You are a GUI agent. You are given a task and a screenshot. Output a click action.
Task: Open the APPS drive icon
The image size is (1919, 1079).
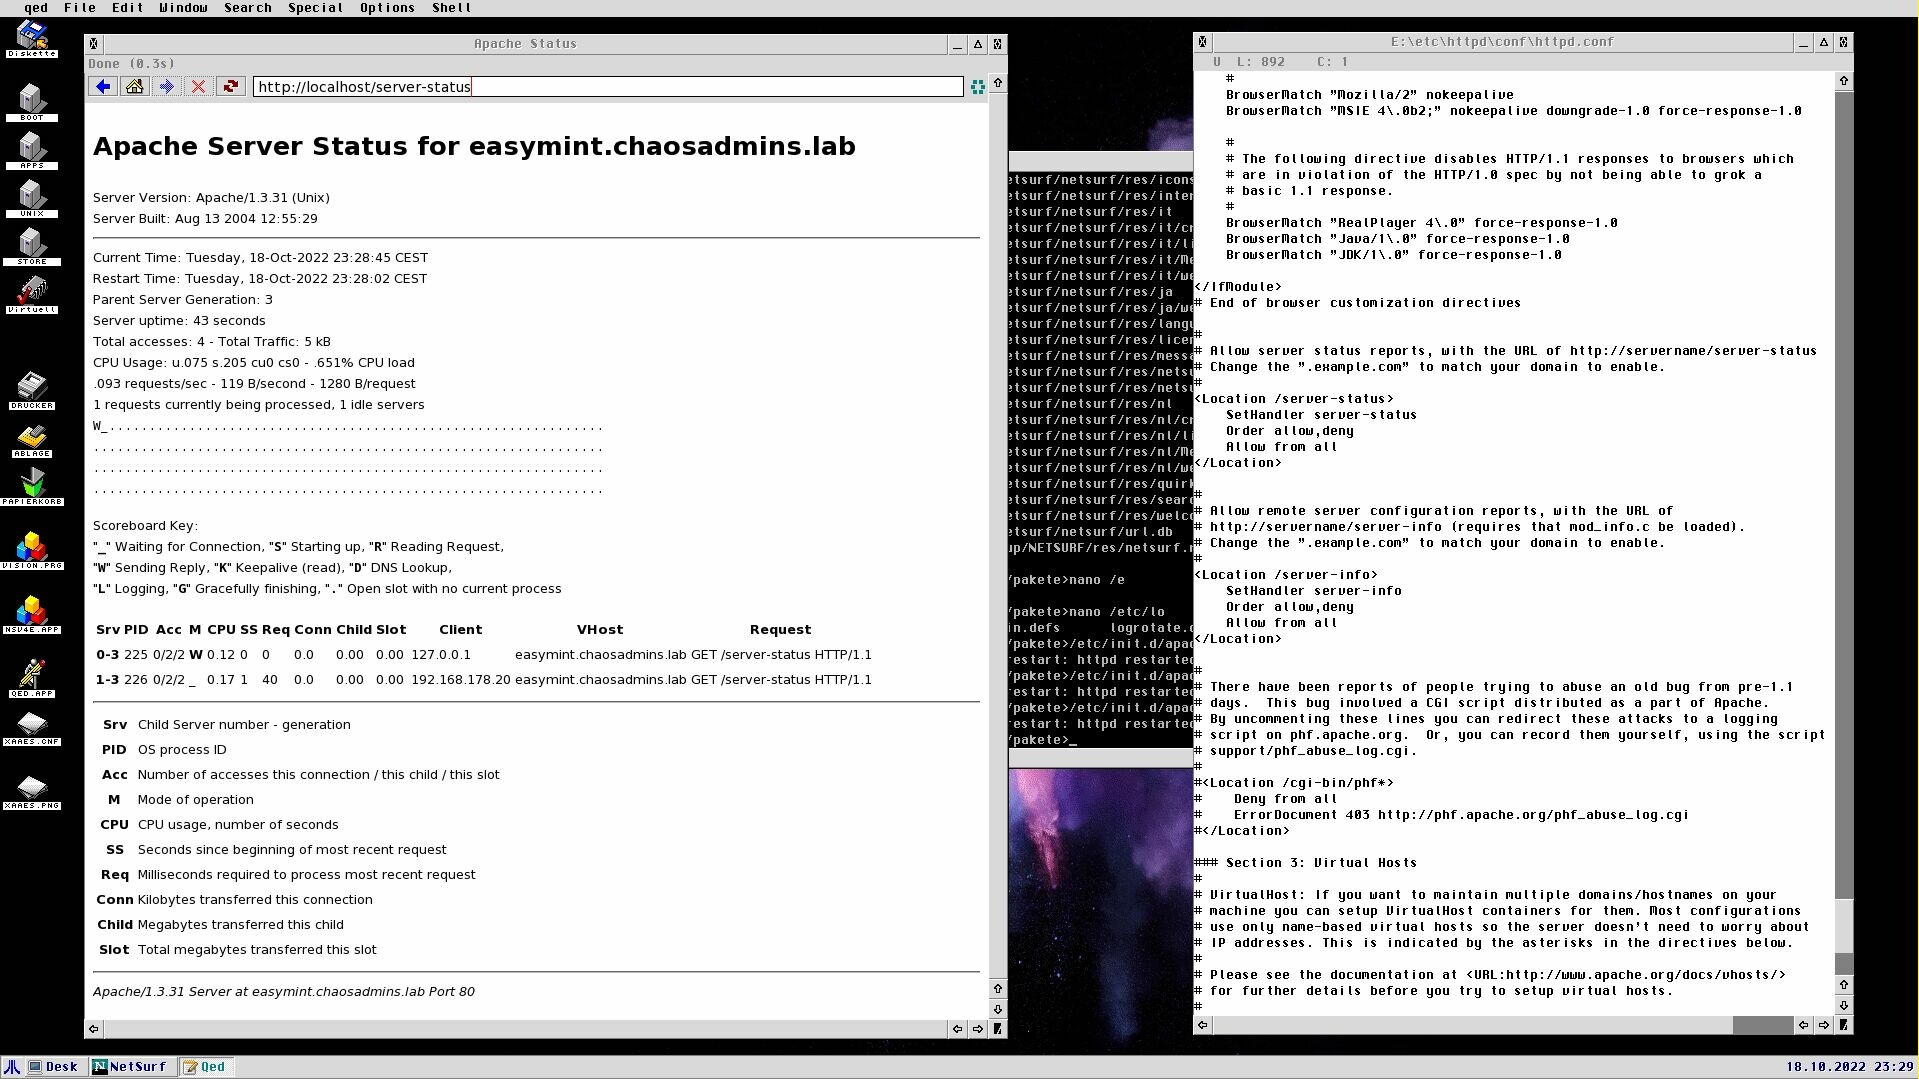(32, 149)
